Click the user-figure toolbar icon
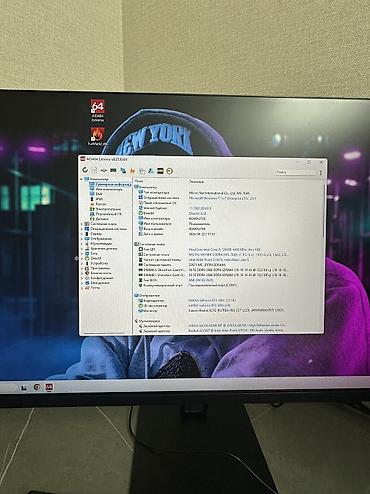Viewport: 370px width, 494px height. coord(151,171)
